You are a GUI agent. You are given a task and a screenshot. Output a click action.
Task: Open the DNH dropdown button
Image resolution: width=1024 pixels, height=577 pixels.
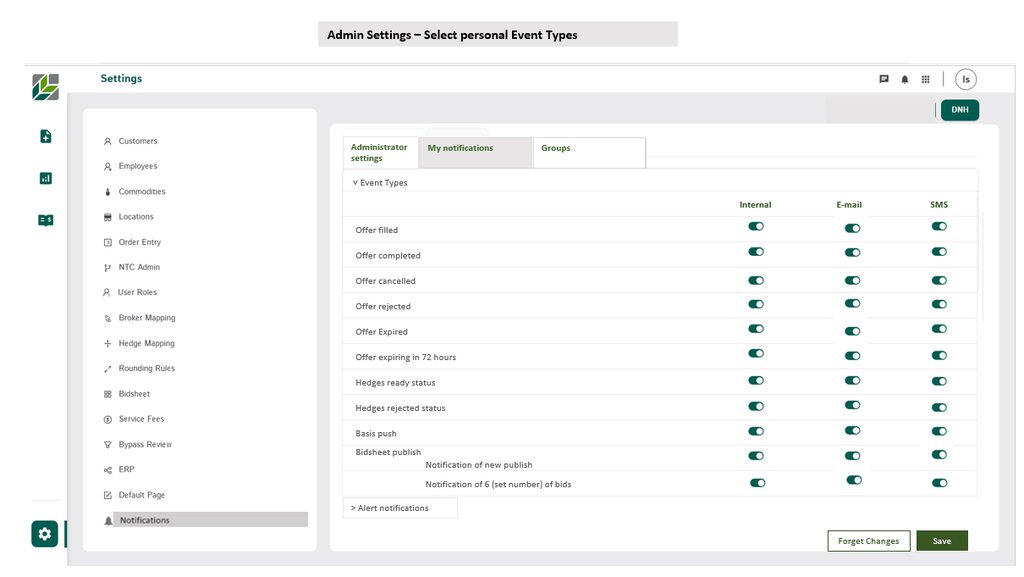(959, 110)
